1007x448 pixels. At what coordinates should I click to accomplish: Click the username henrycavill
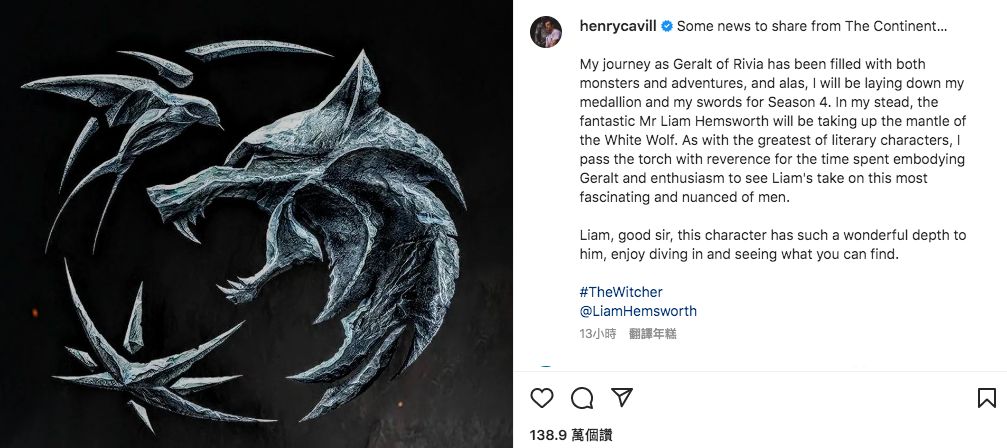pyautogui.click(x=617, y=26)
